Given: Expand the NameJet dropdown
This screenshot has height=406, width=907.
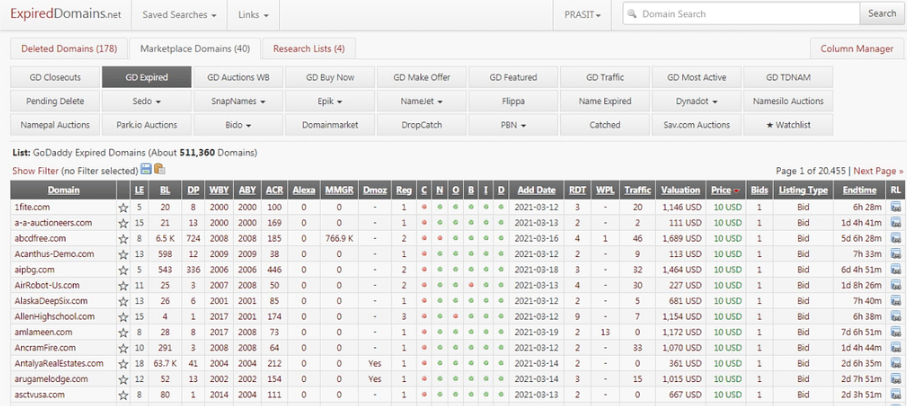Looking at the screenshot, I should click(x=422, y=101).
